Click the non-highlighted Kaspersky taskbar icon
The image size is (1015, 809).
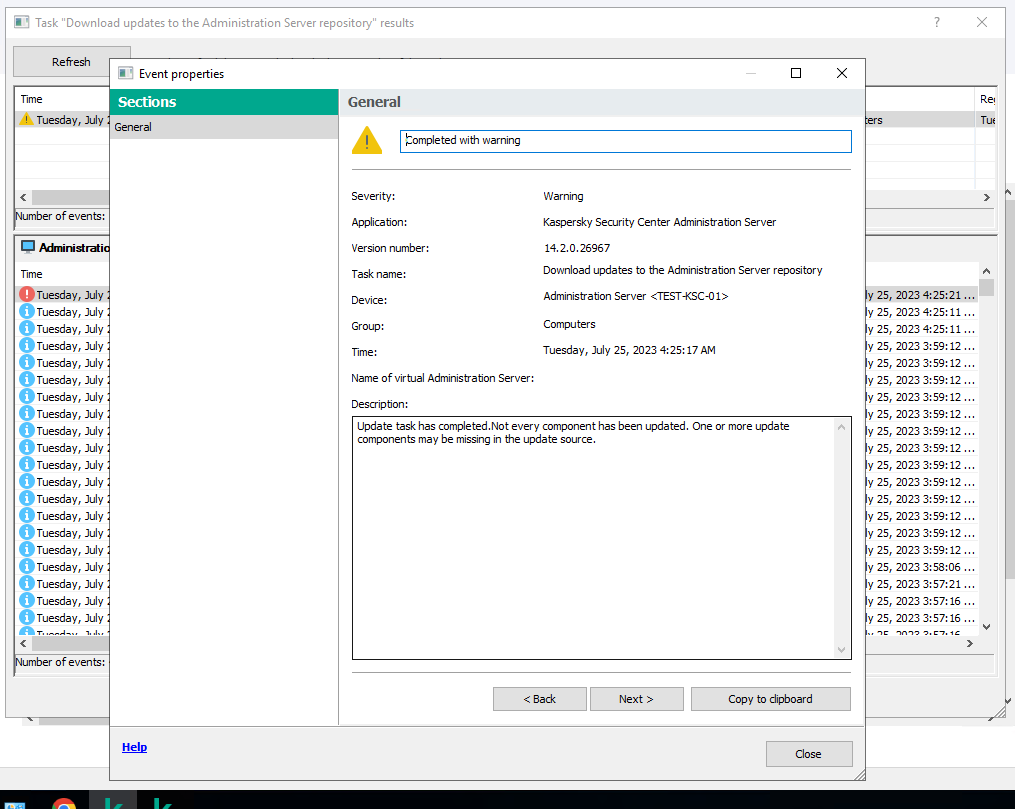(x=162, y=803)
